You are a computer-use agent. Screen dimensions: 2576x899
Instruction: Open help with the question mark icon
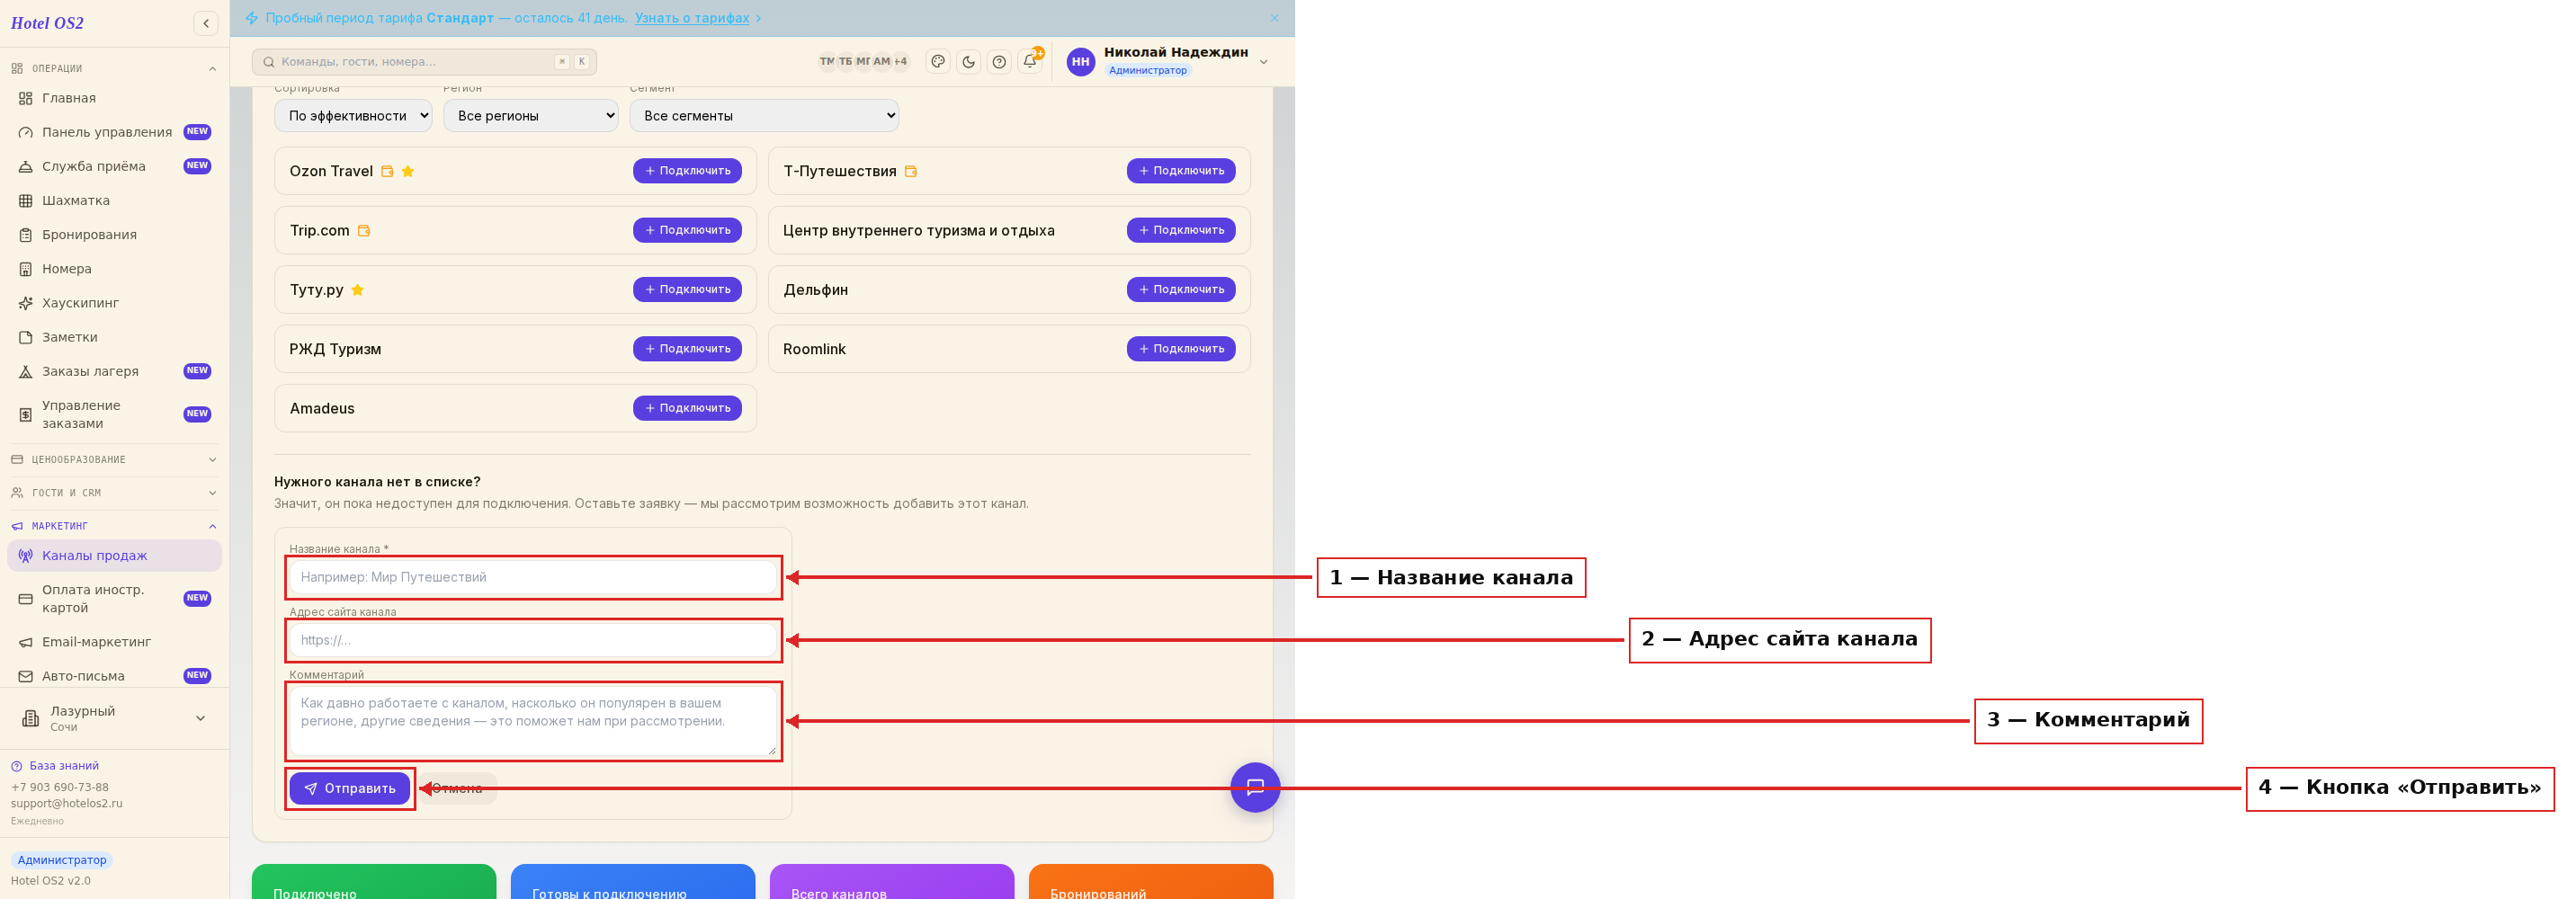point(999,62)
